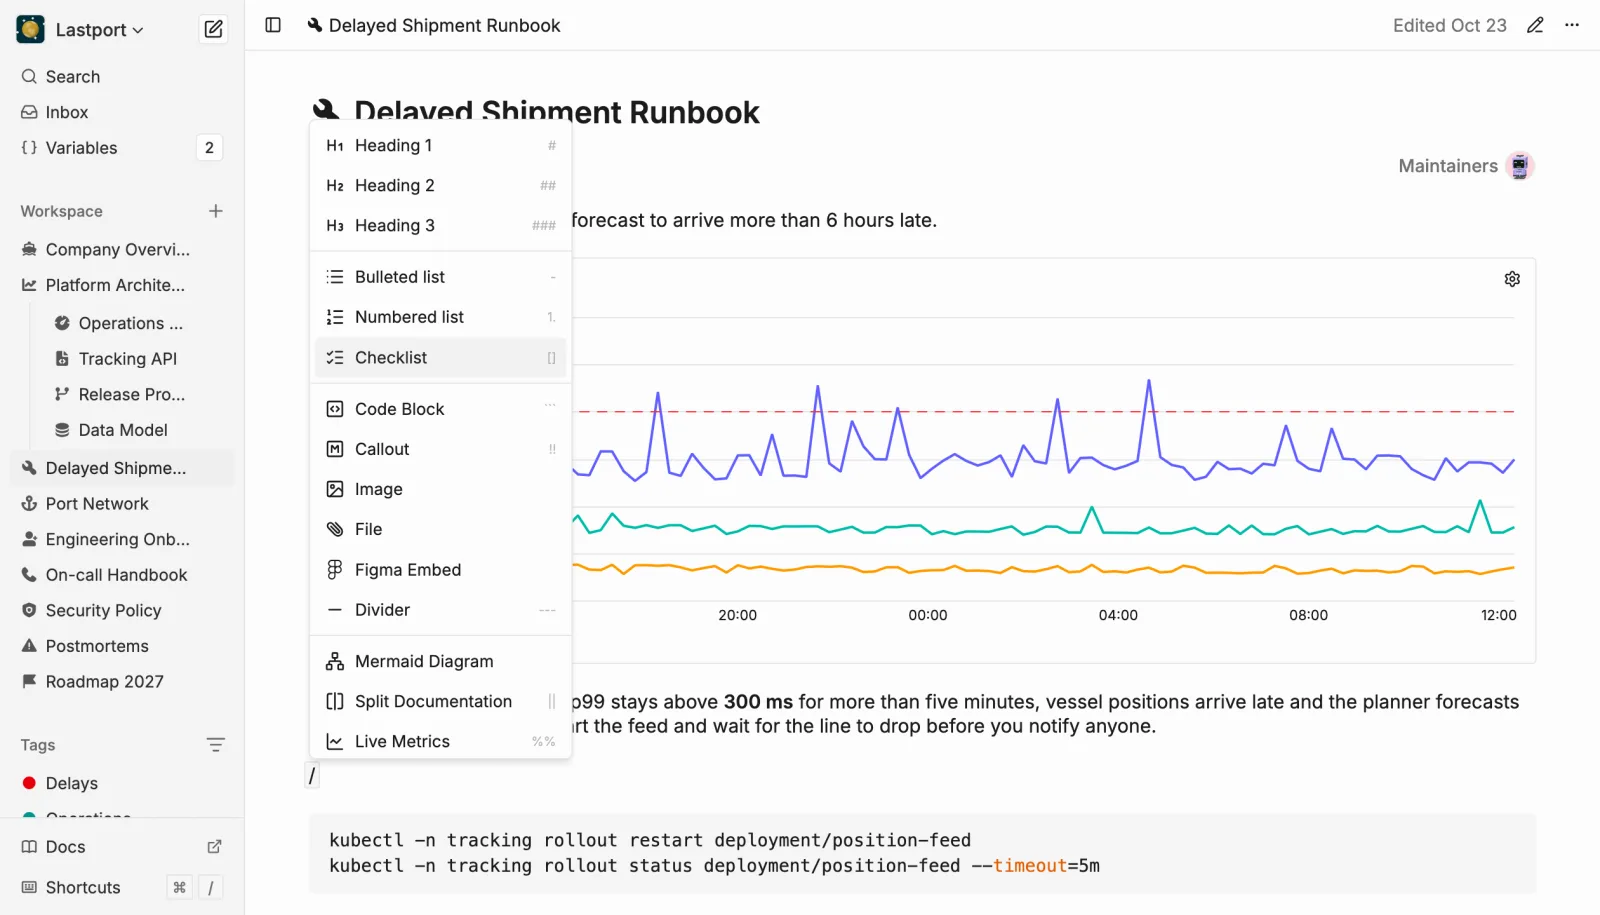The height and width of the screenshot is (915, 1600).
Task: Open the Engineering Onboarding page
Action: tap(122, 539)
